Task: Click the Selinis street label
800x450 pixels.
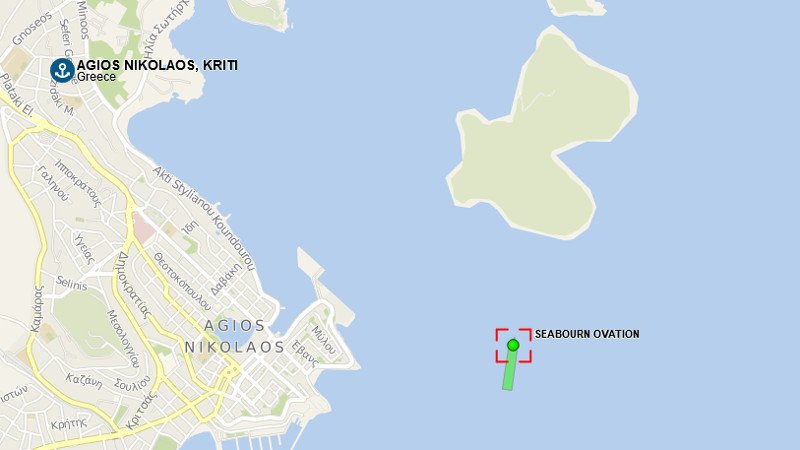Action: click(72, 283)
